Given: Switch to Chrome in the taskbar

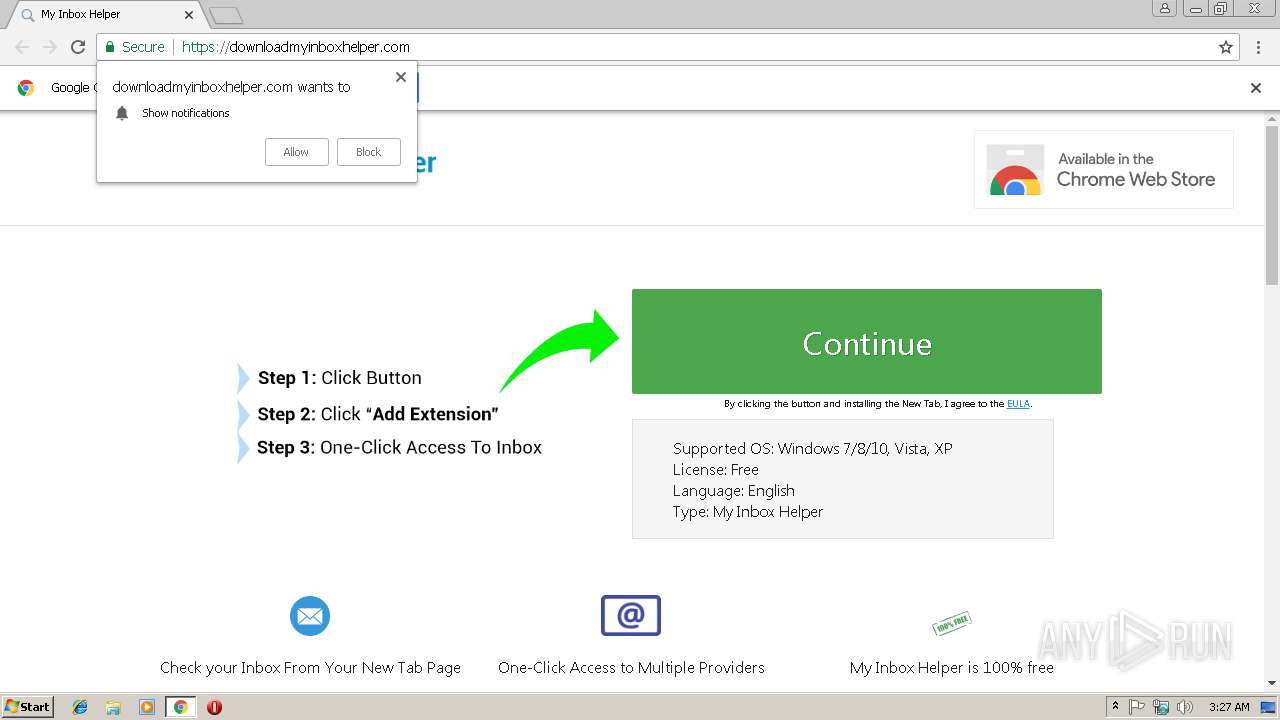Looking at the screenshot, I should coord(180,707).
